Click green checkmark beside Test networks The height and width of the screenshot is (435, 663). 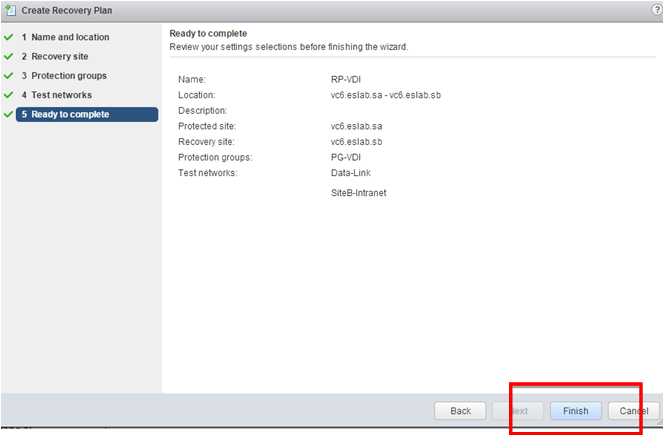coord(8,95)
